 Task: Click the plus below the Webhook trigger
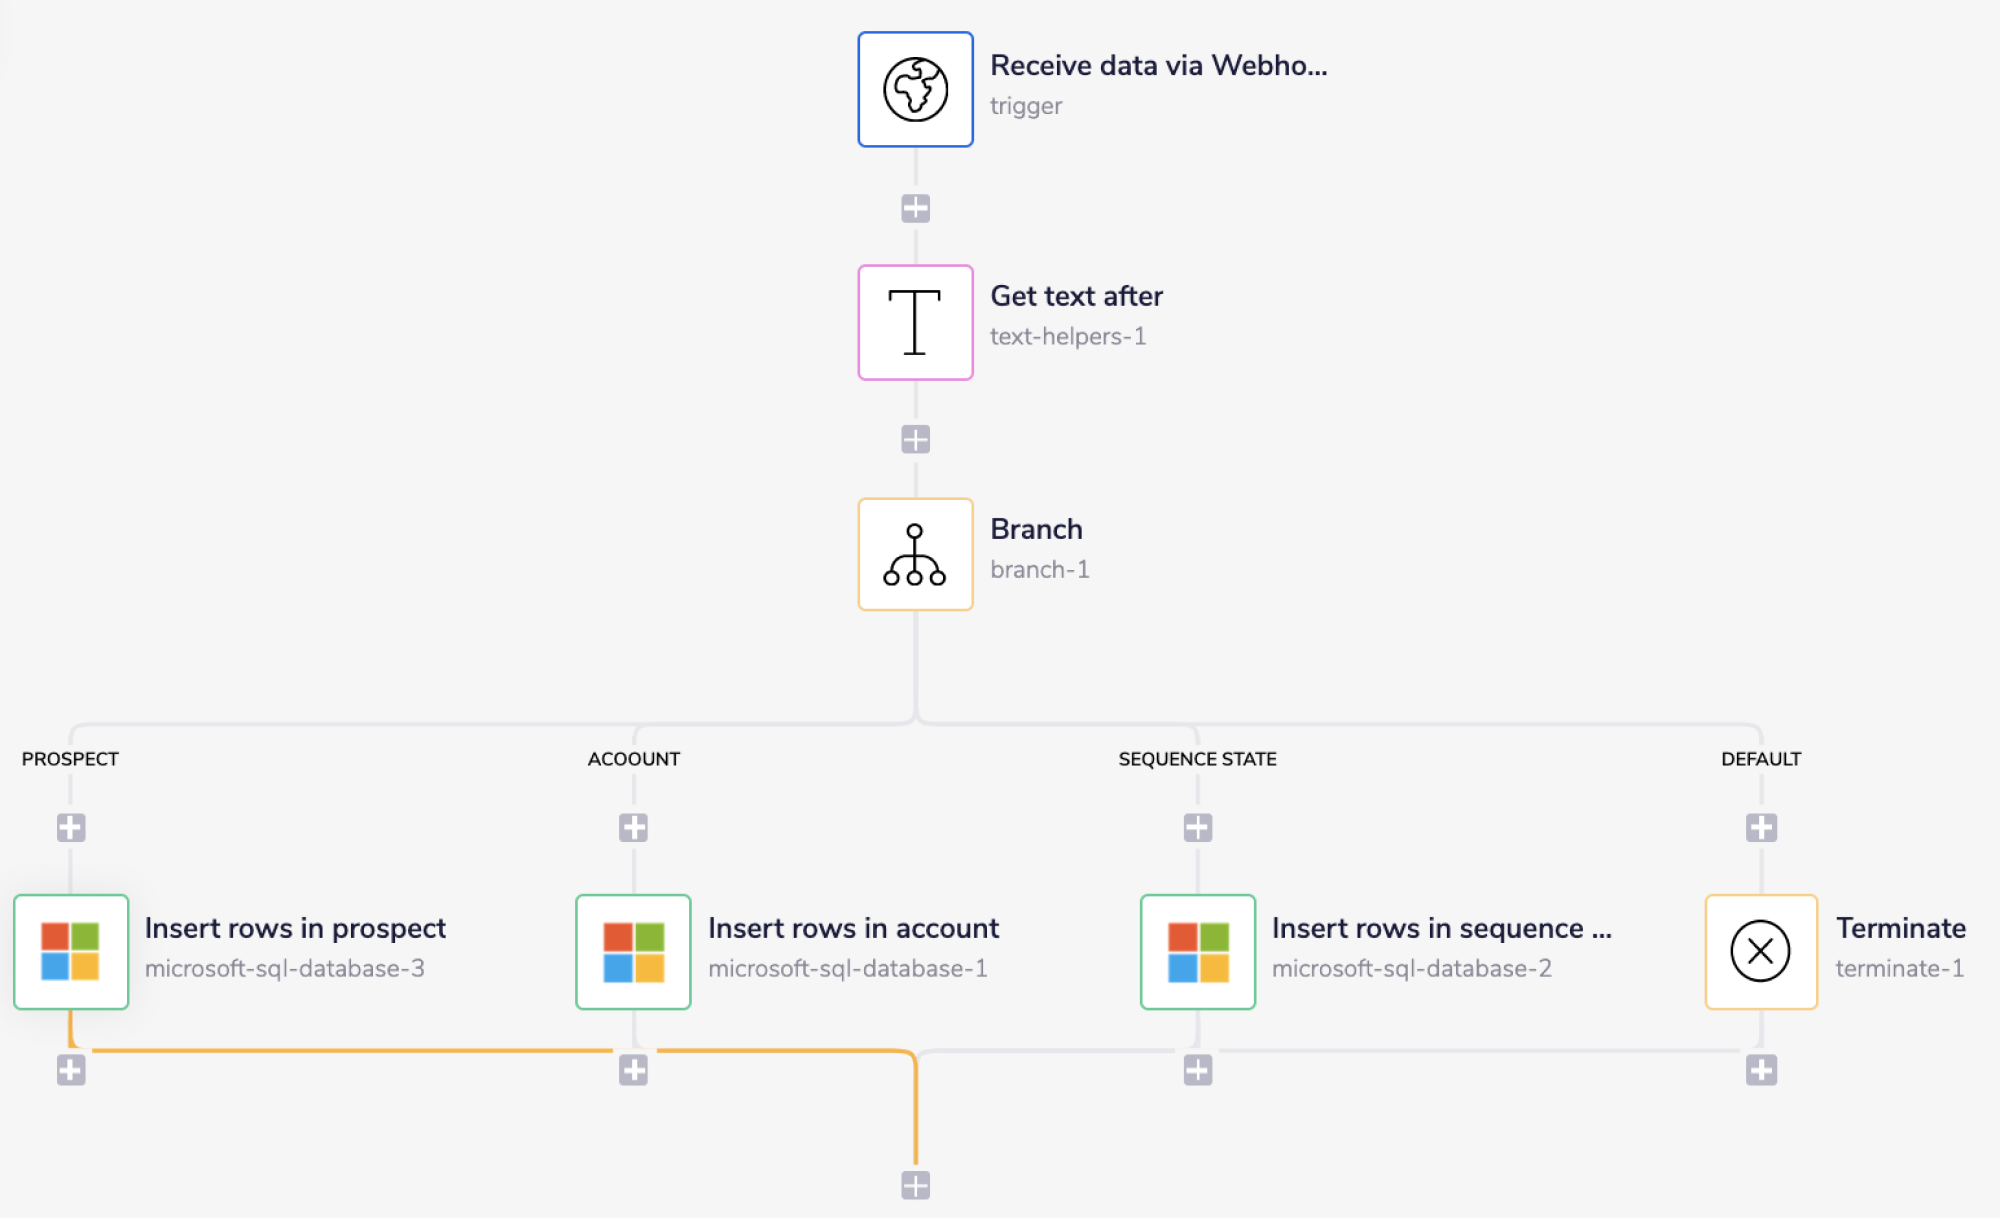[x=915, y=207]
